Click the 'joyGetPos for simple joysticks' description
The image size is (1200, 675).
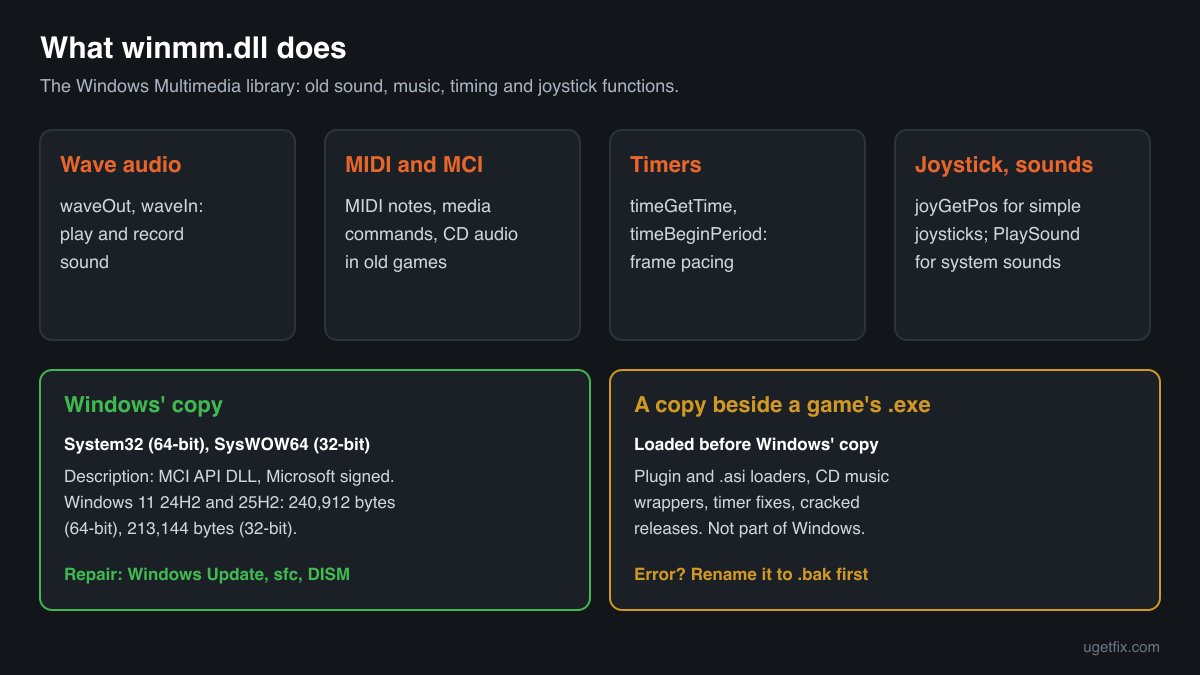point(998,234)
